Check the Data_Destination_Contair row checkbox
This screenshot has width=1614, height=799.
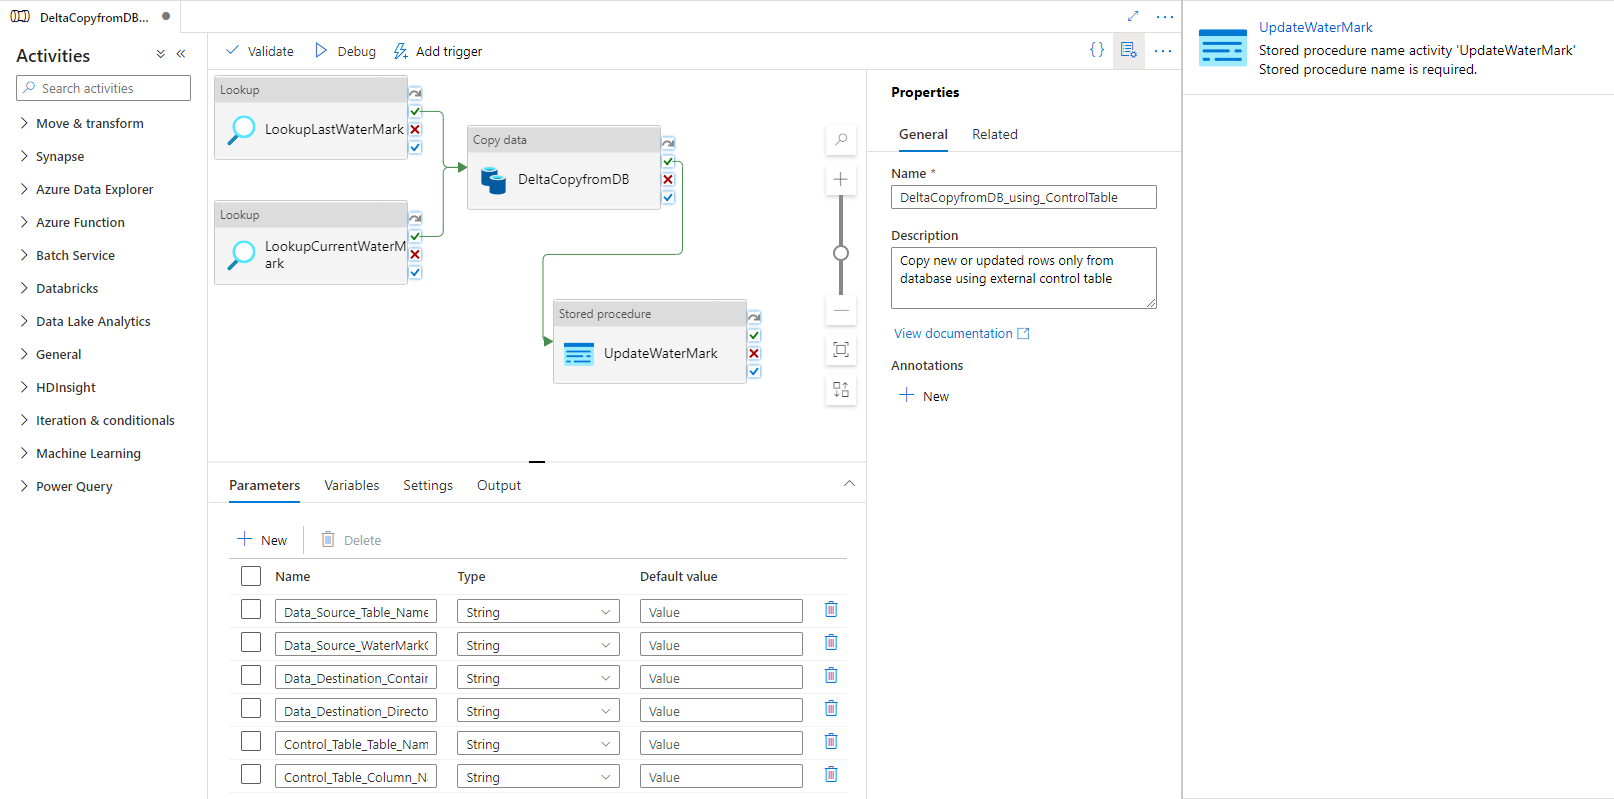[251, 675]
